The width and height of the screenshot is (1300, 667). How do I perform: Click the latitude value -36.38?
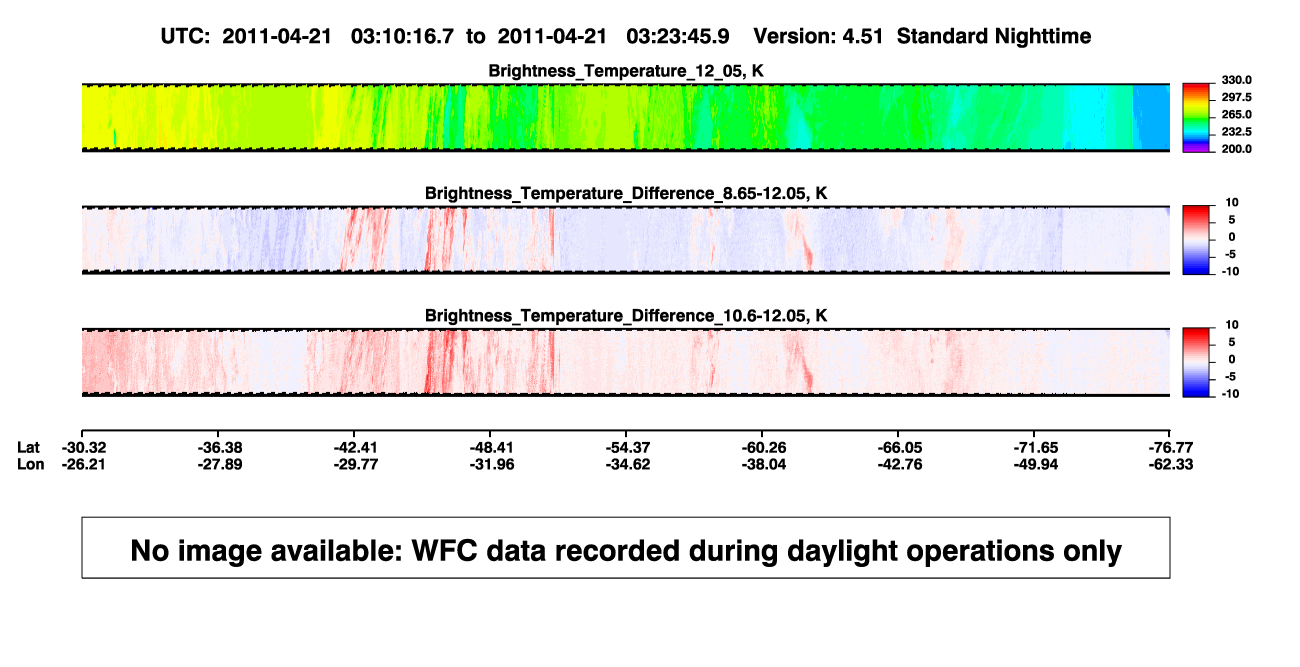(x=218, y=447)
